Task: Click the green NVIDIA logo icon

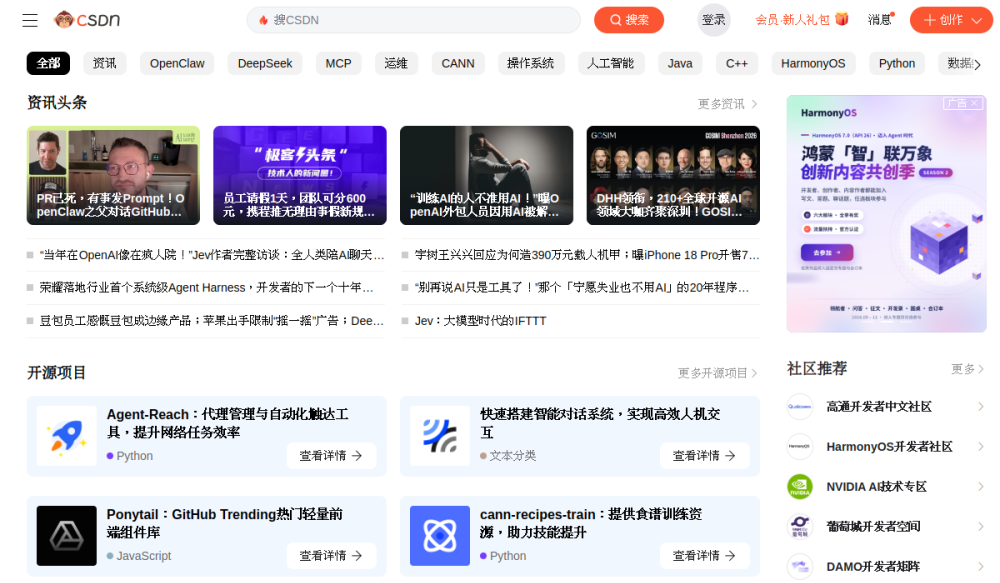Action: [800, 487]
